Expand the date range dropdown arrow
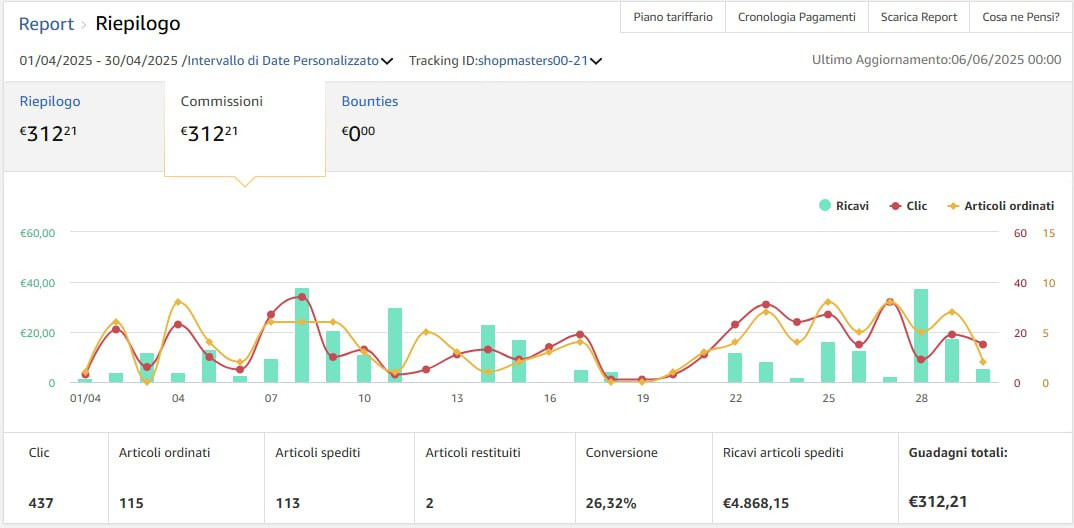The width and height of the screenshot is (1074, 528). [x=387, y=61]
